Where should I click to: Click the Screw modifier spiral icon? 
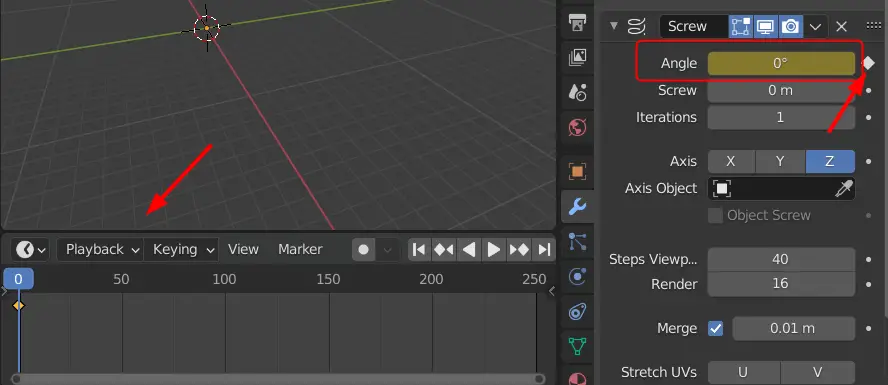pyautogui.click(x=637, y=27)
